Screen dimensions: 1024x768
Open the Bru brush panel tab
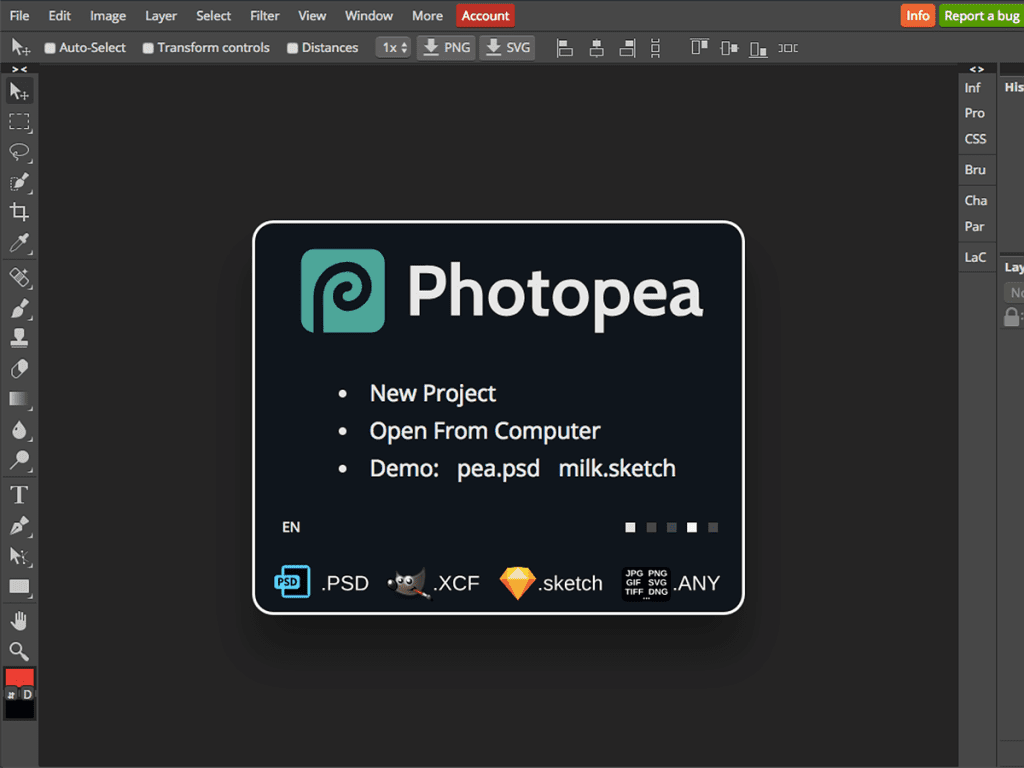975,170
